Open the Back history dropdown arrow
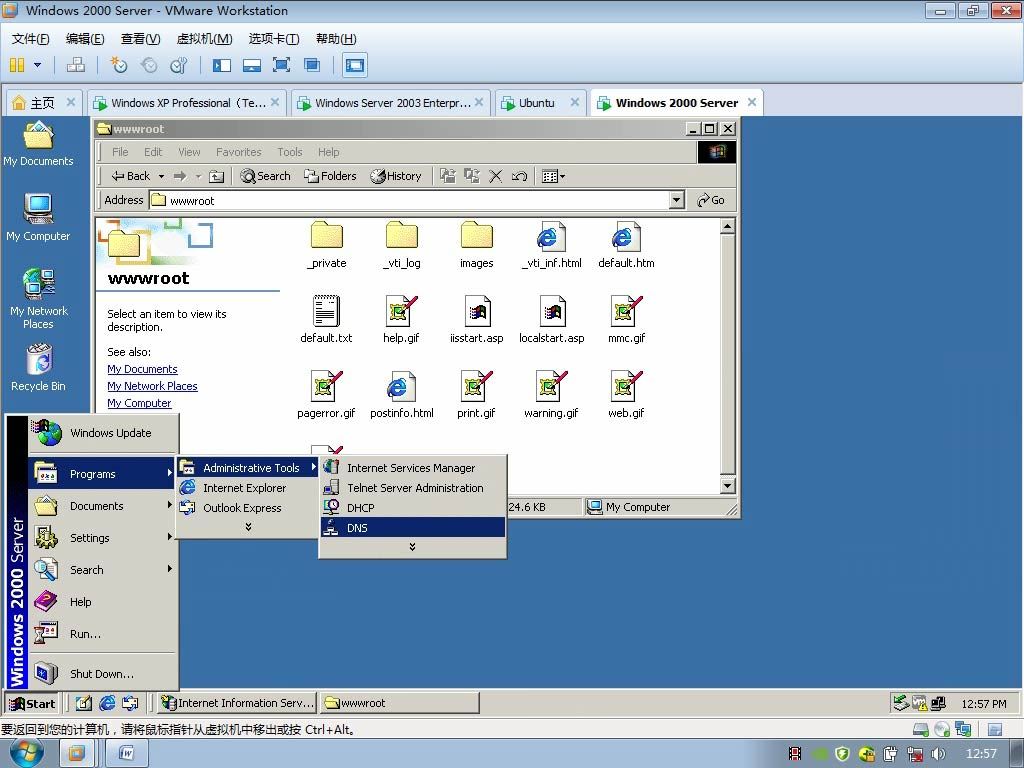The height and width of the screenshot is (768, 1024). (x=161, y=176)
